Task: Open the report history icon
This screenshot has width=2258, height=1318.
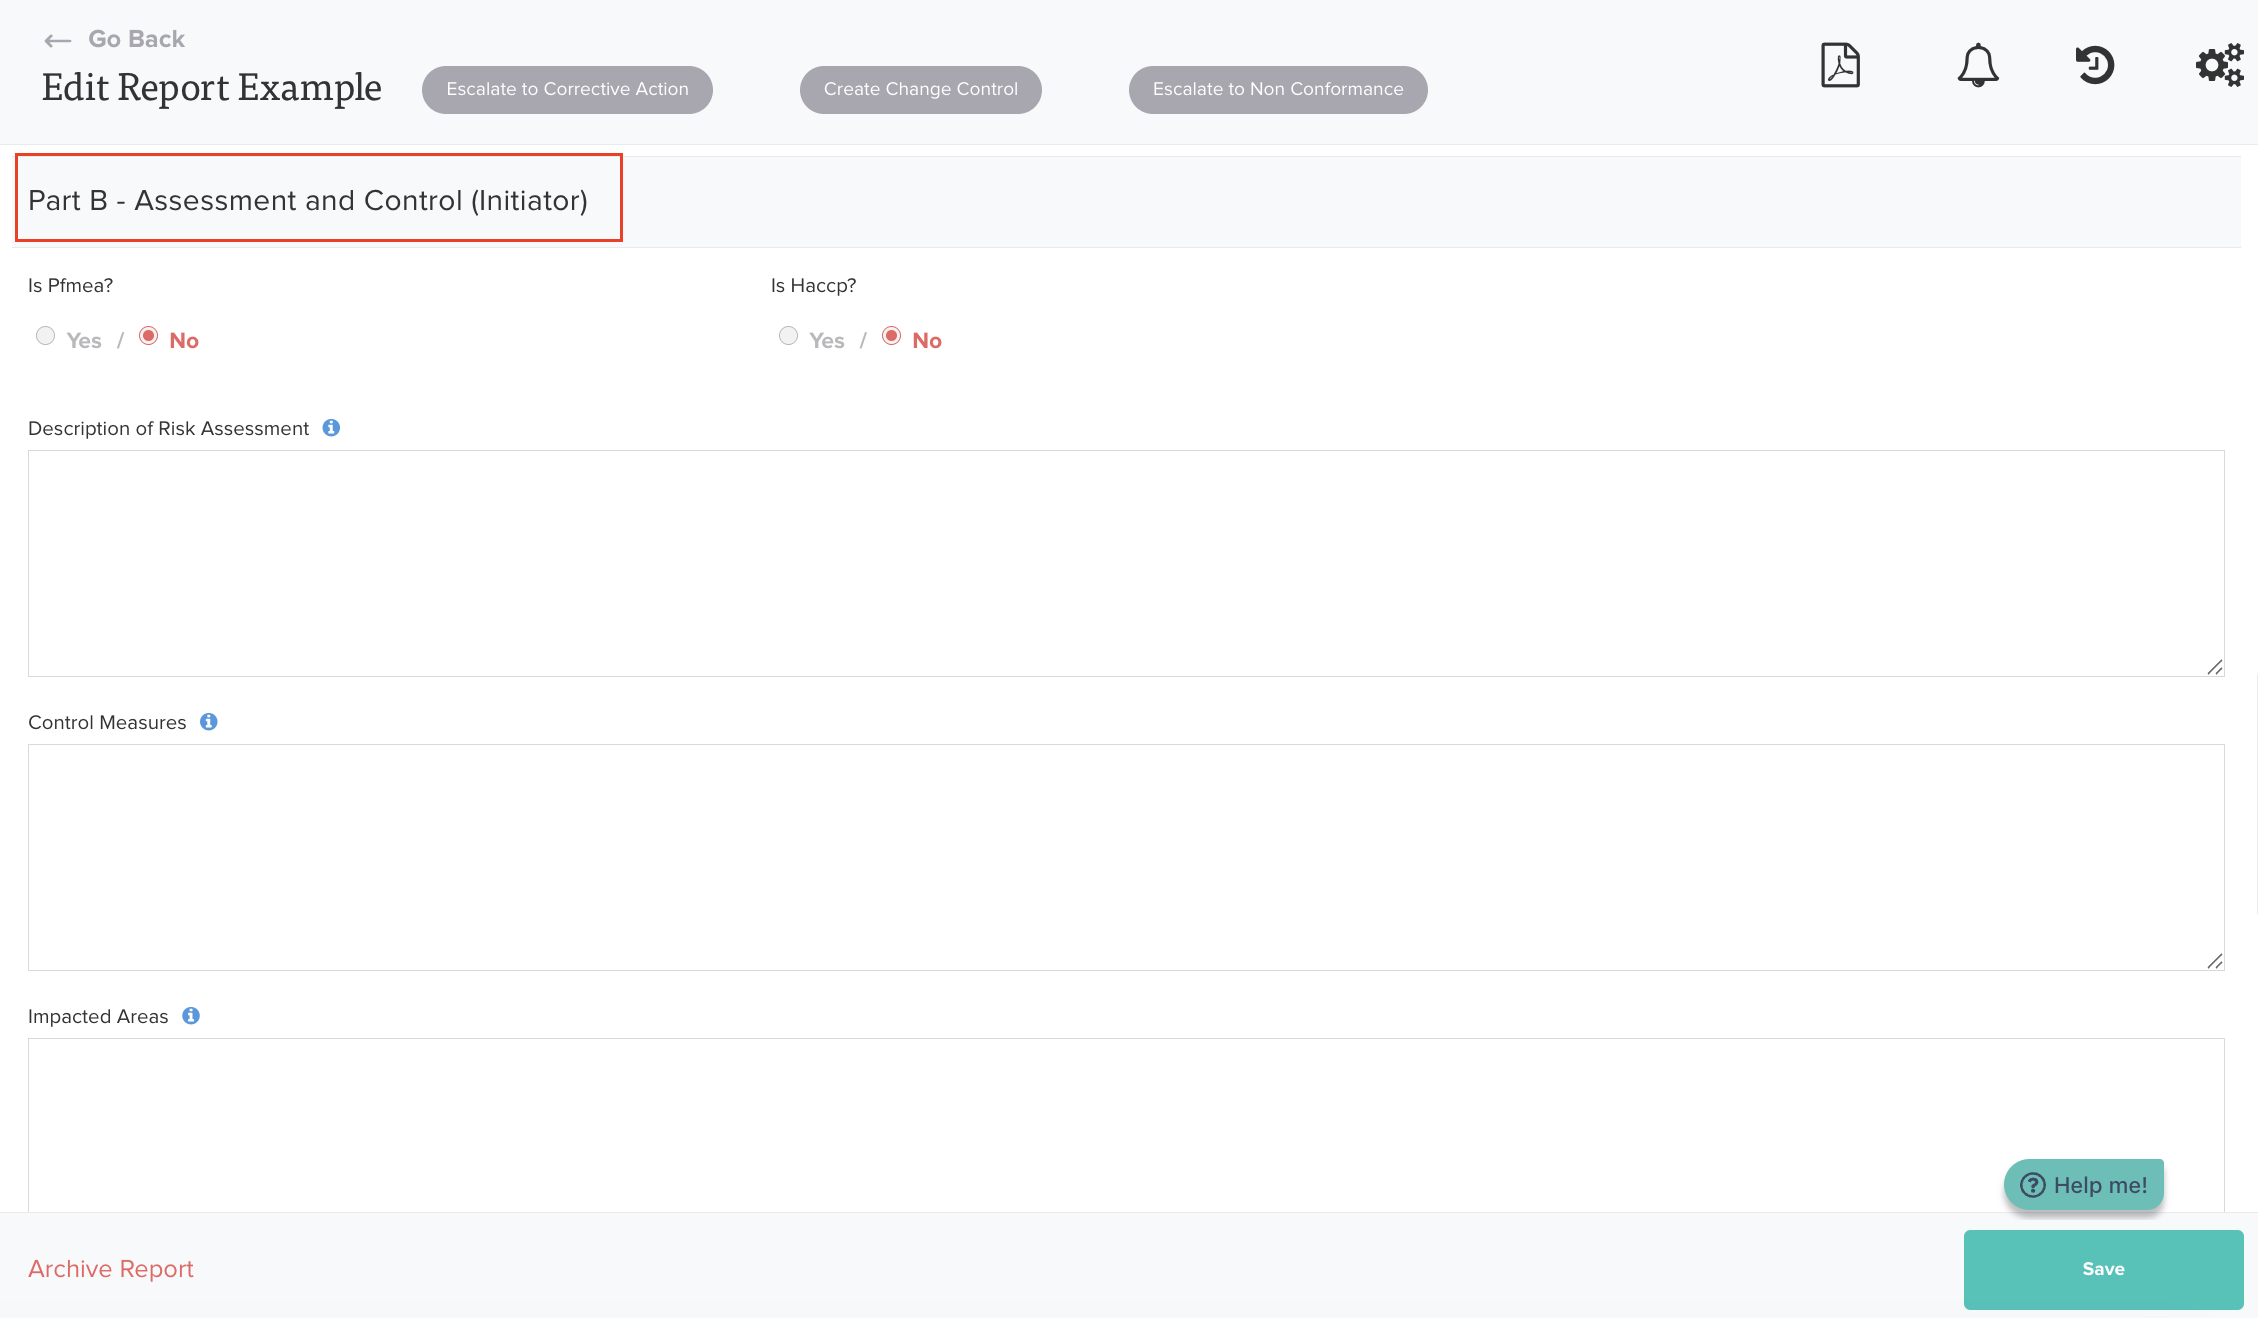Action: (x=2094, y=66)
